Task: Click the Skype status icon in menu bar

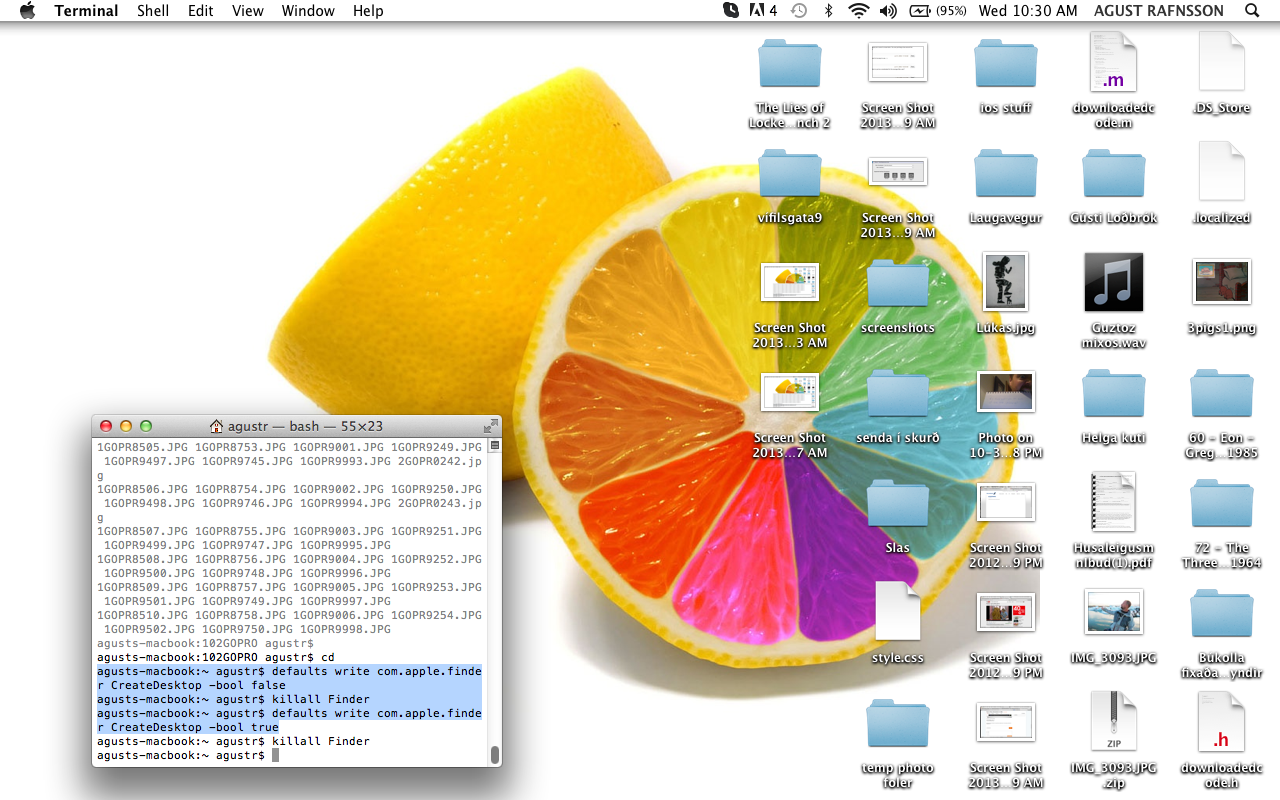Action: coord(731,11)
